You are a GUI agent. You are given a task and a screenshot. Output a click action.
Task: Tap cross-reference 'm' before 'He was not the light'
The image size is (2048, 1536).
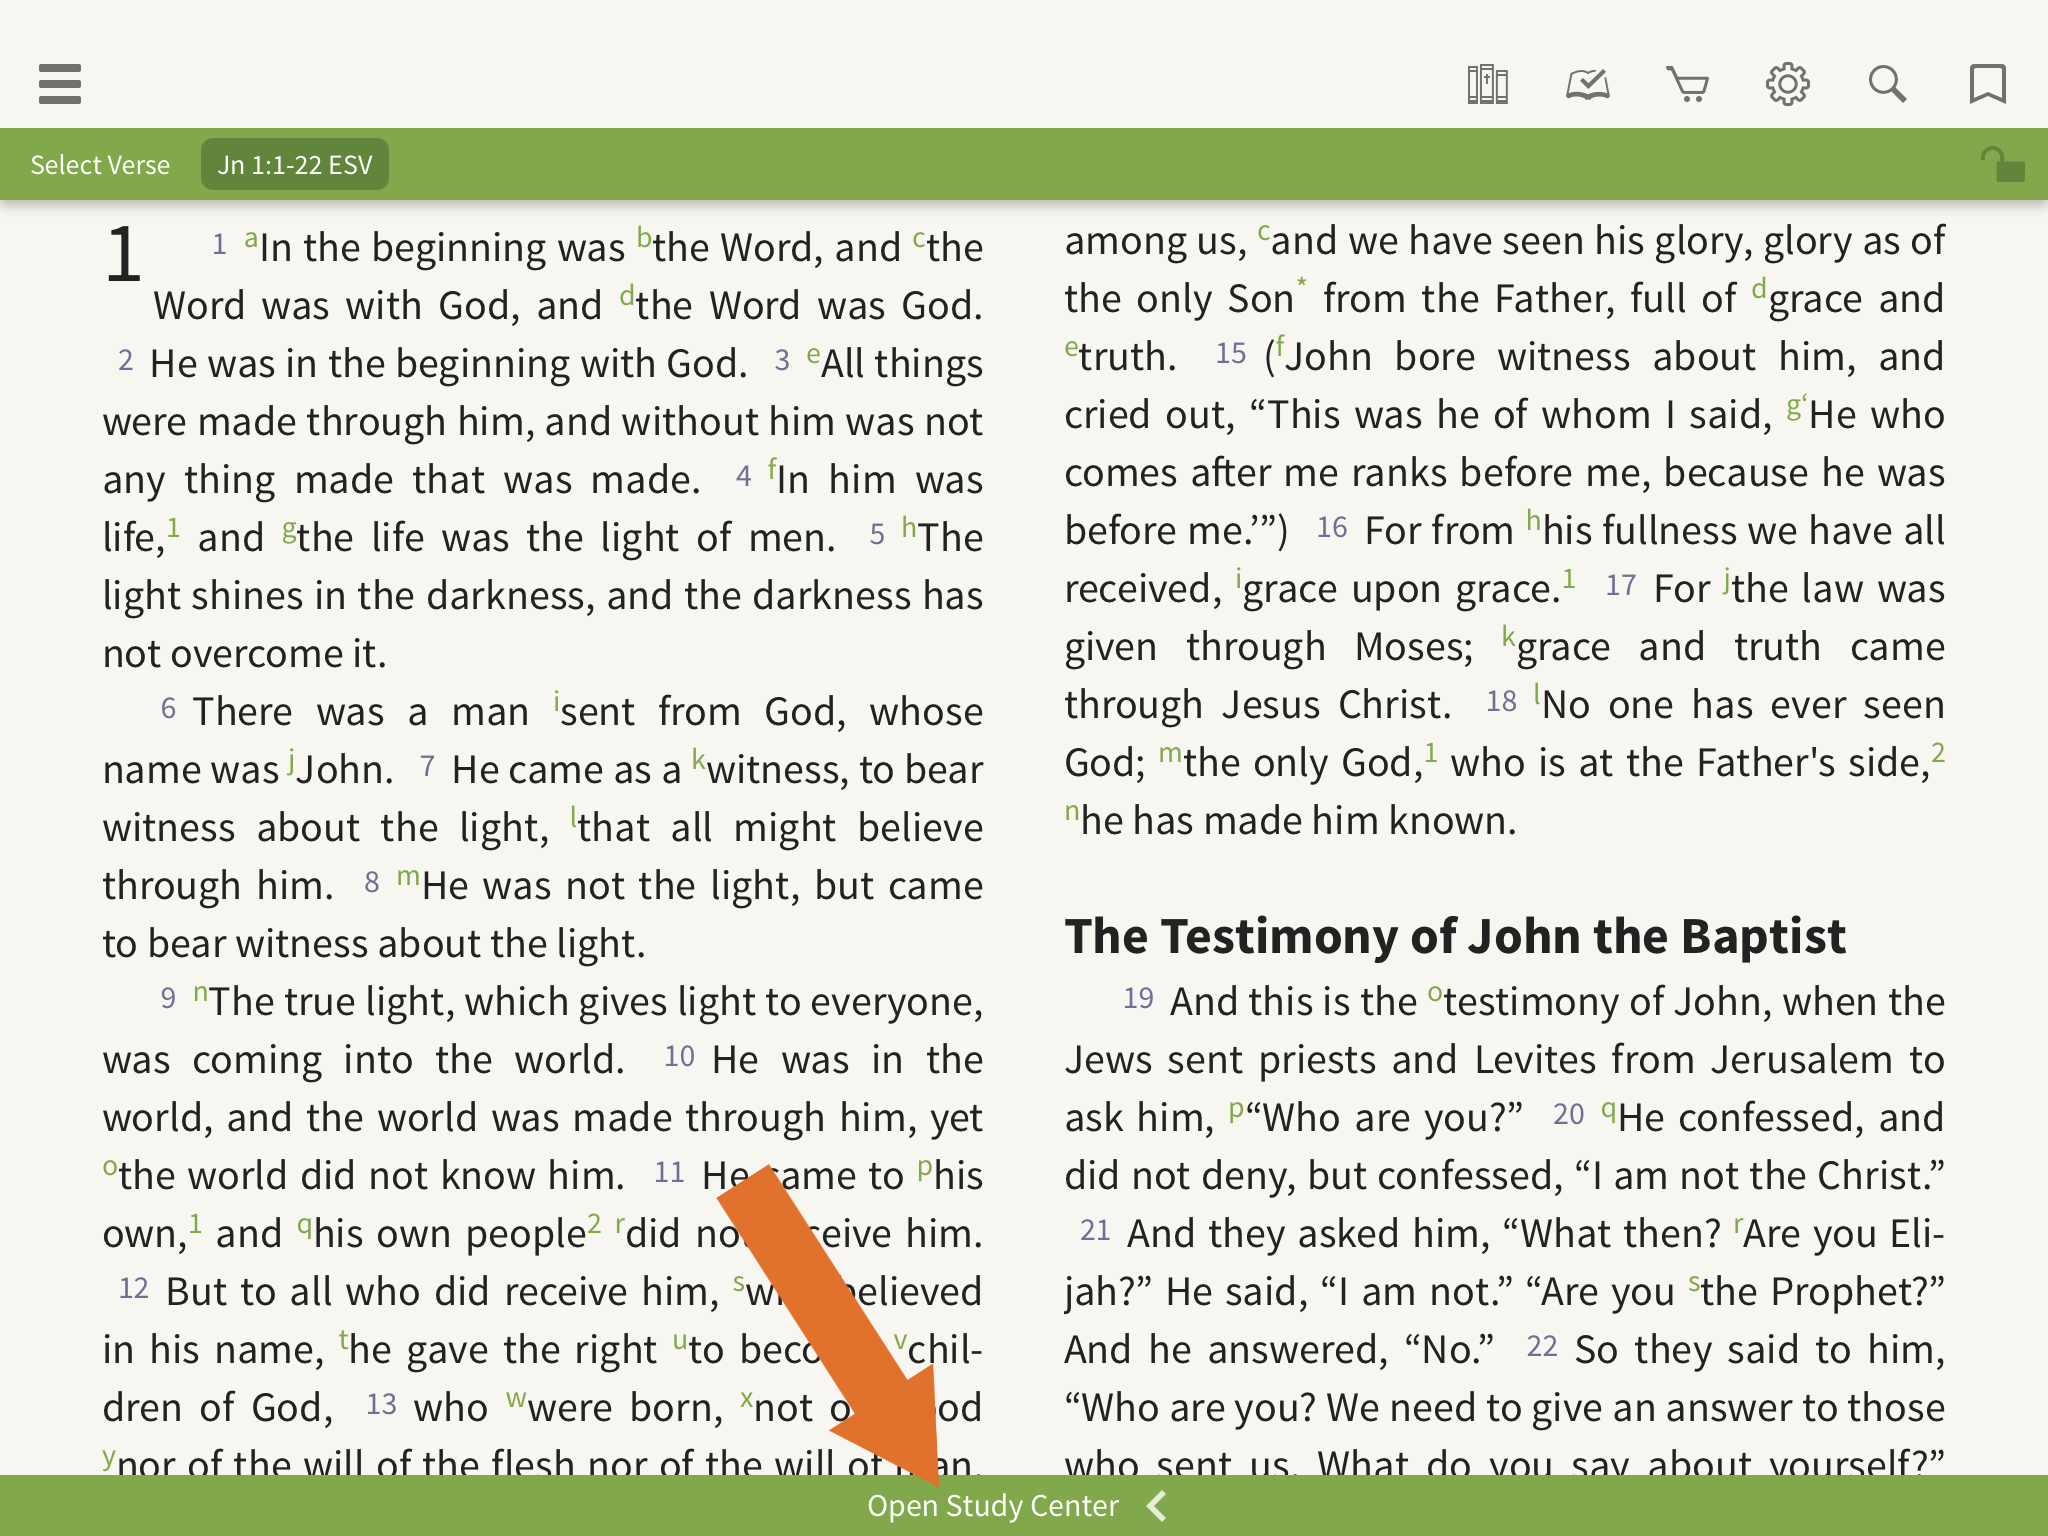coord(408,877)
